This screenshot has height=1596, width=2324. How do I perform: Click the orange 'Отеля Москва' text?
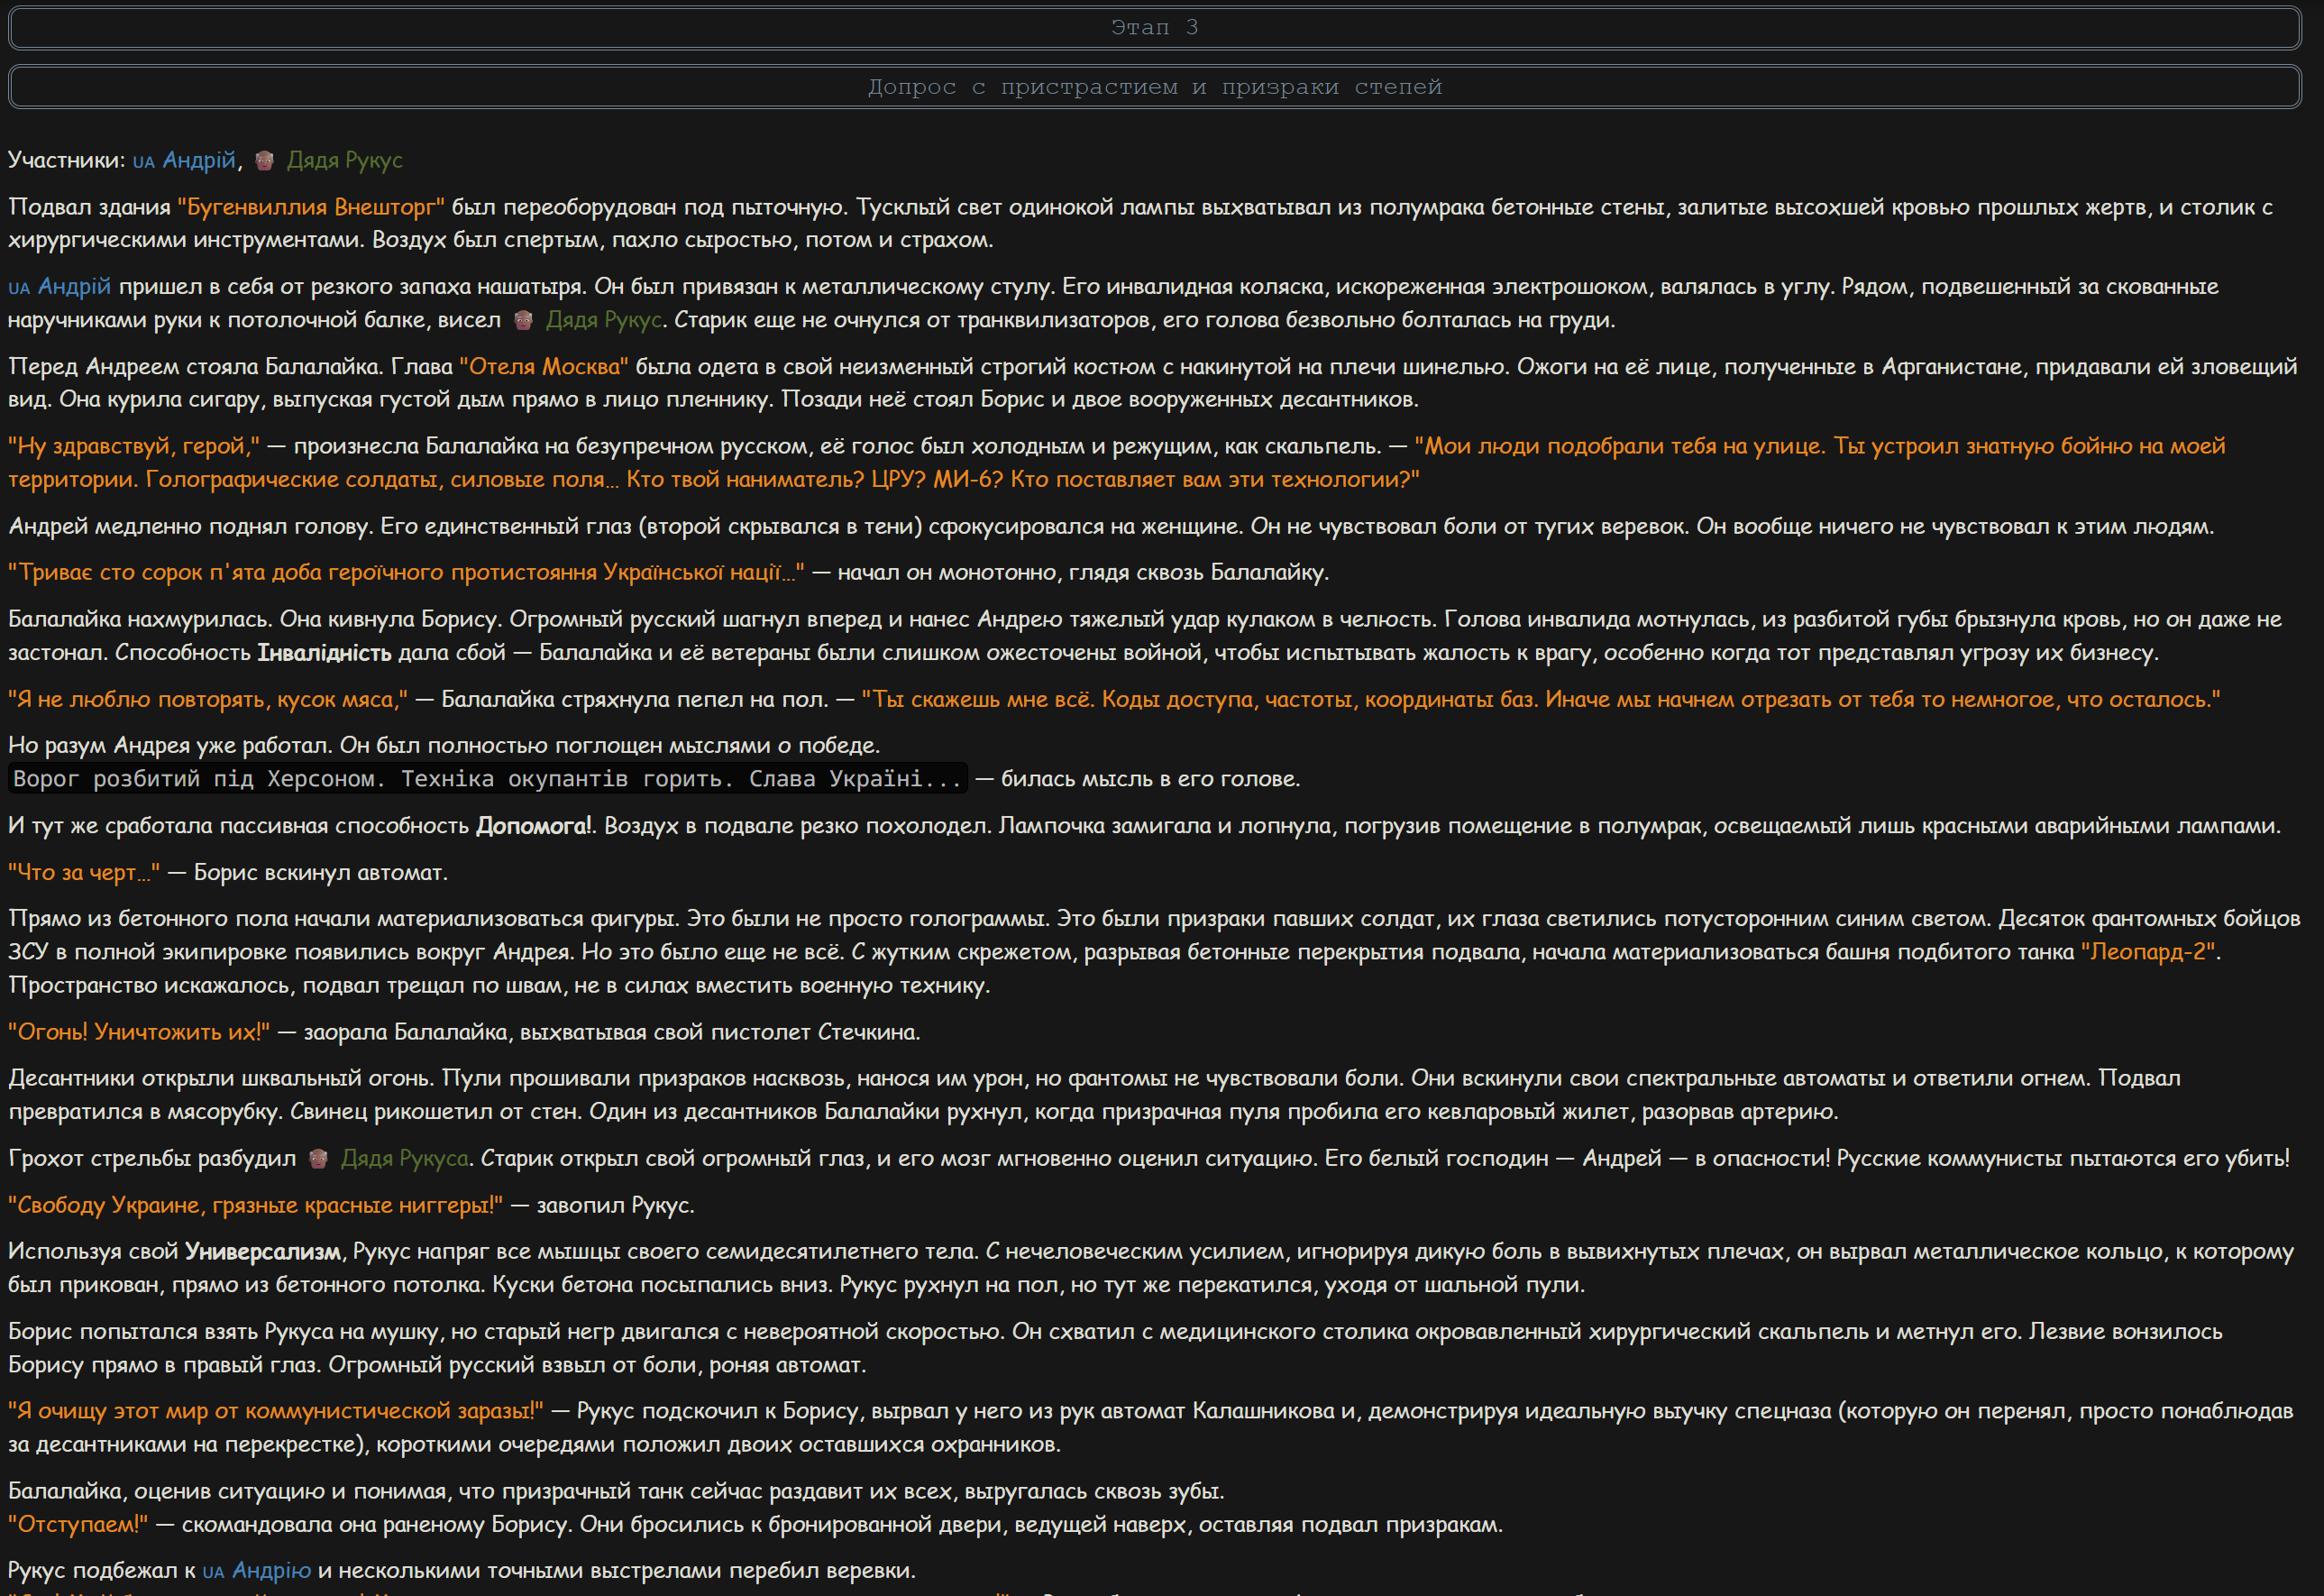click(x=544, y=366)
